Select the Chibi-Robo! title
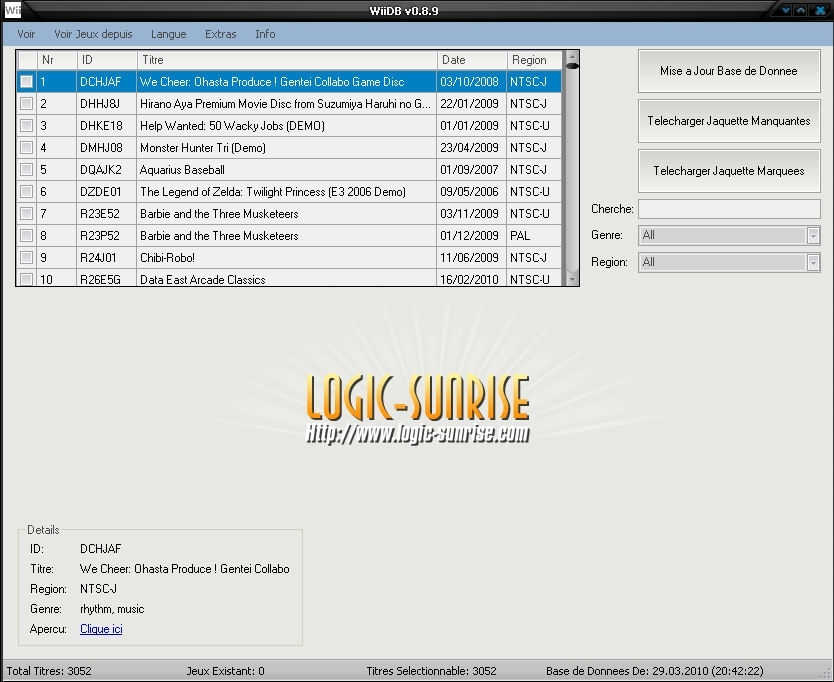 167,257
